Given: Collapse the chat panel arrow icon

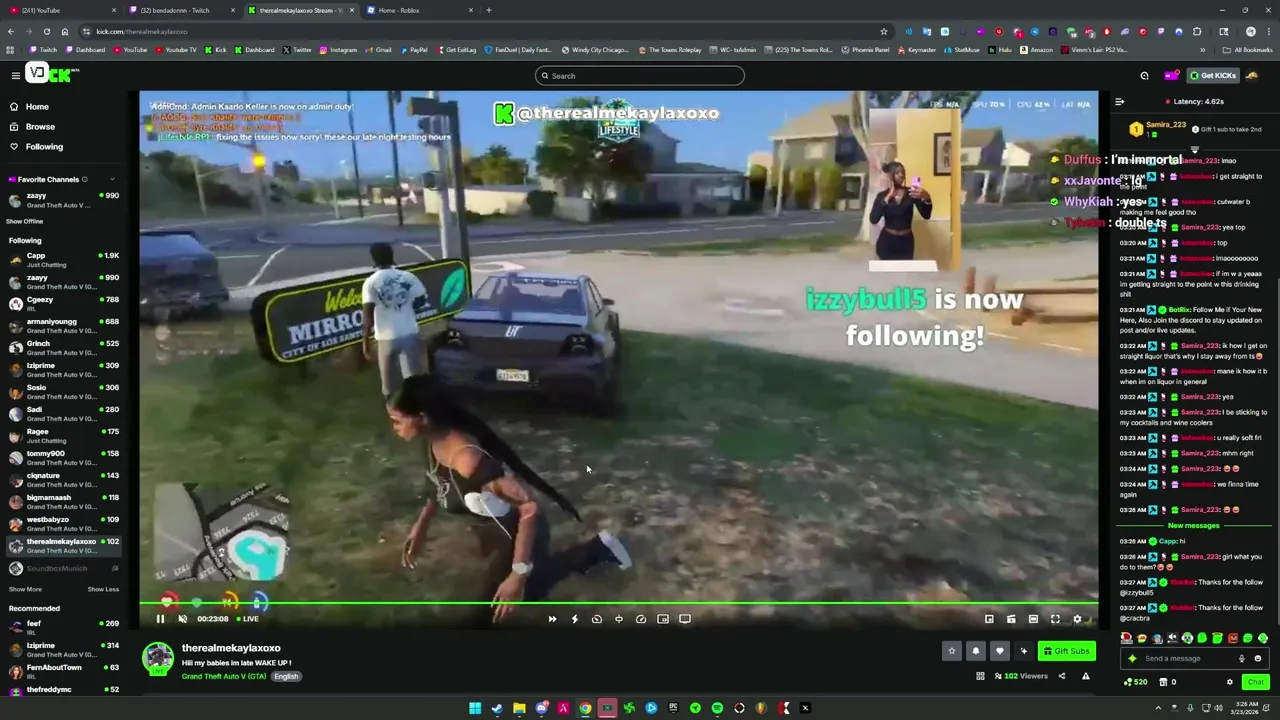Looking at the screenshot, I should [x=1119, y=102].
